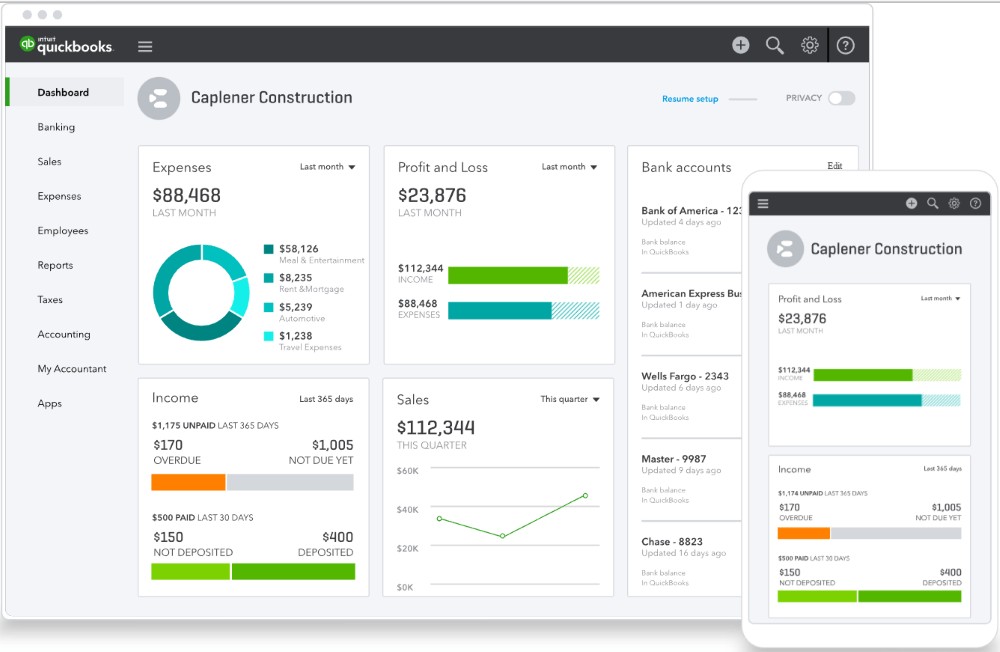Viewport: 1000px width, 652px height.
Task: Open Taxes in the sidebar
Action: (x=50, y=299)
